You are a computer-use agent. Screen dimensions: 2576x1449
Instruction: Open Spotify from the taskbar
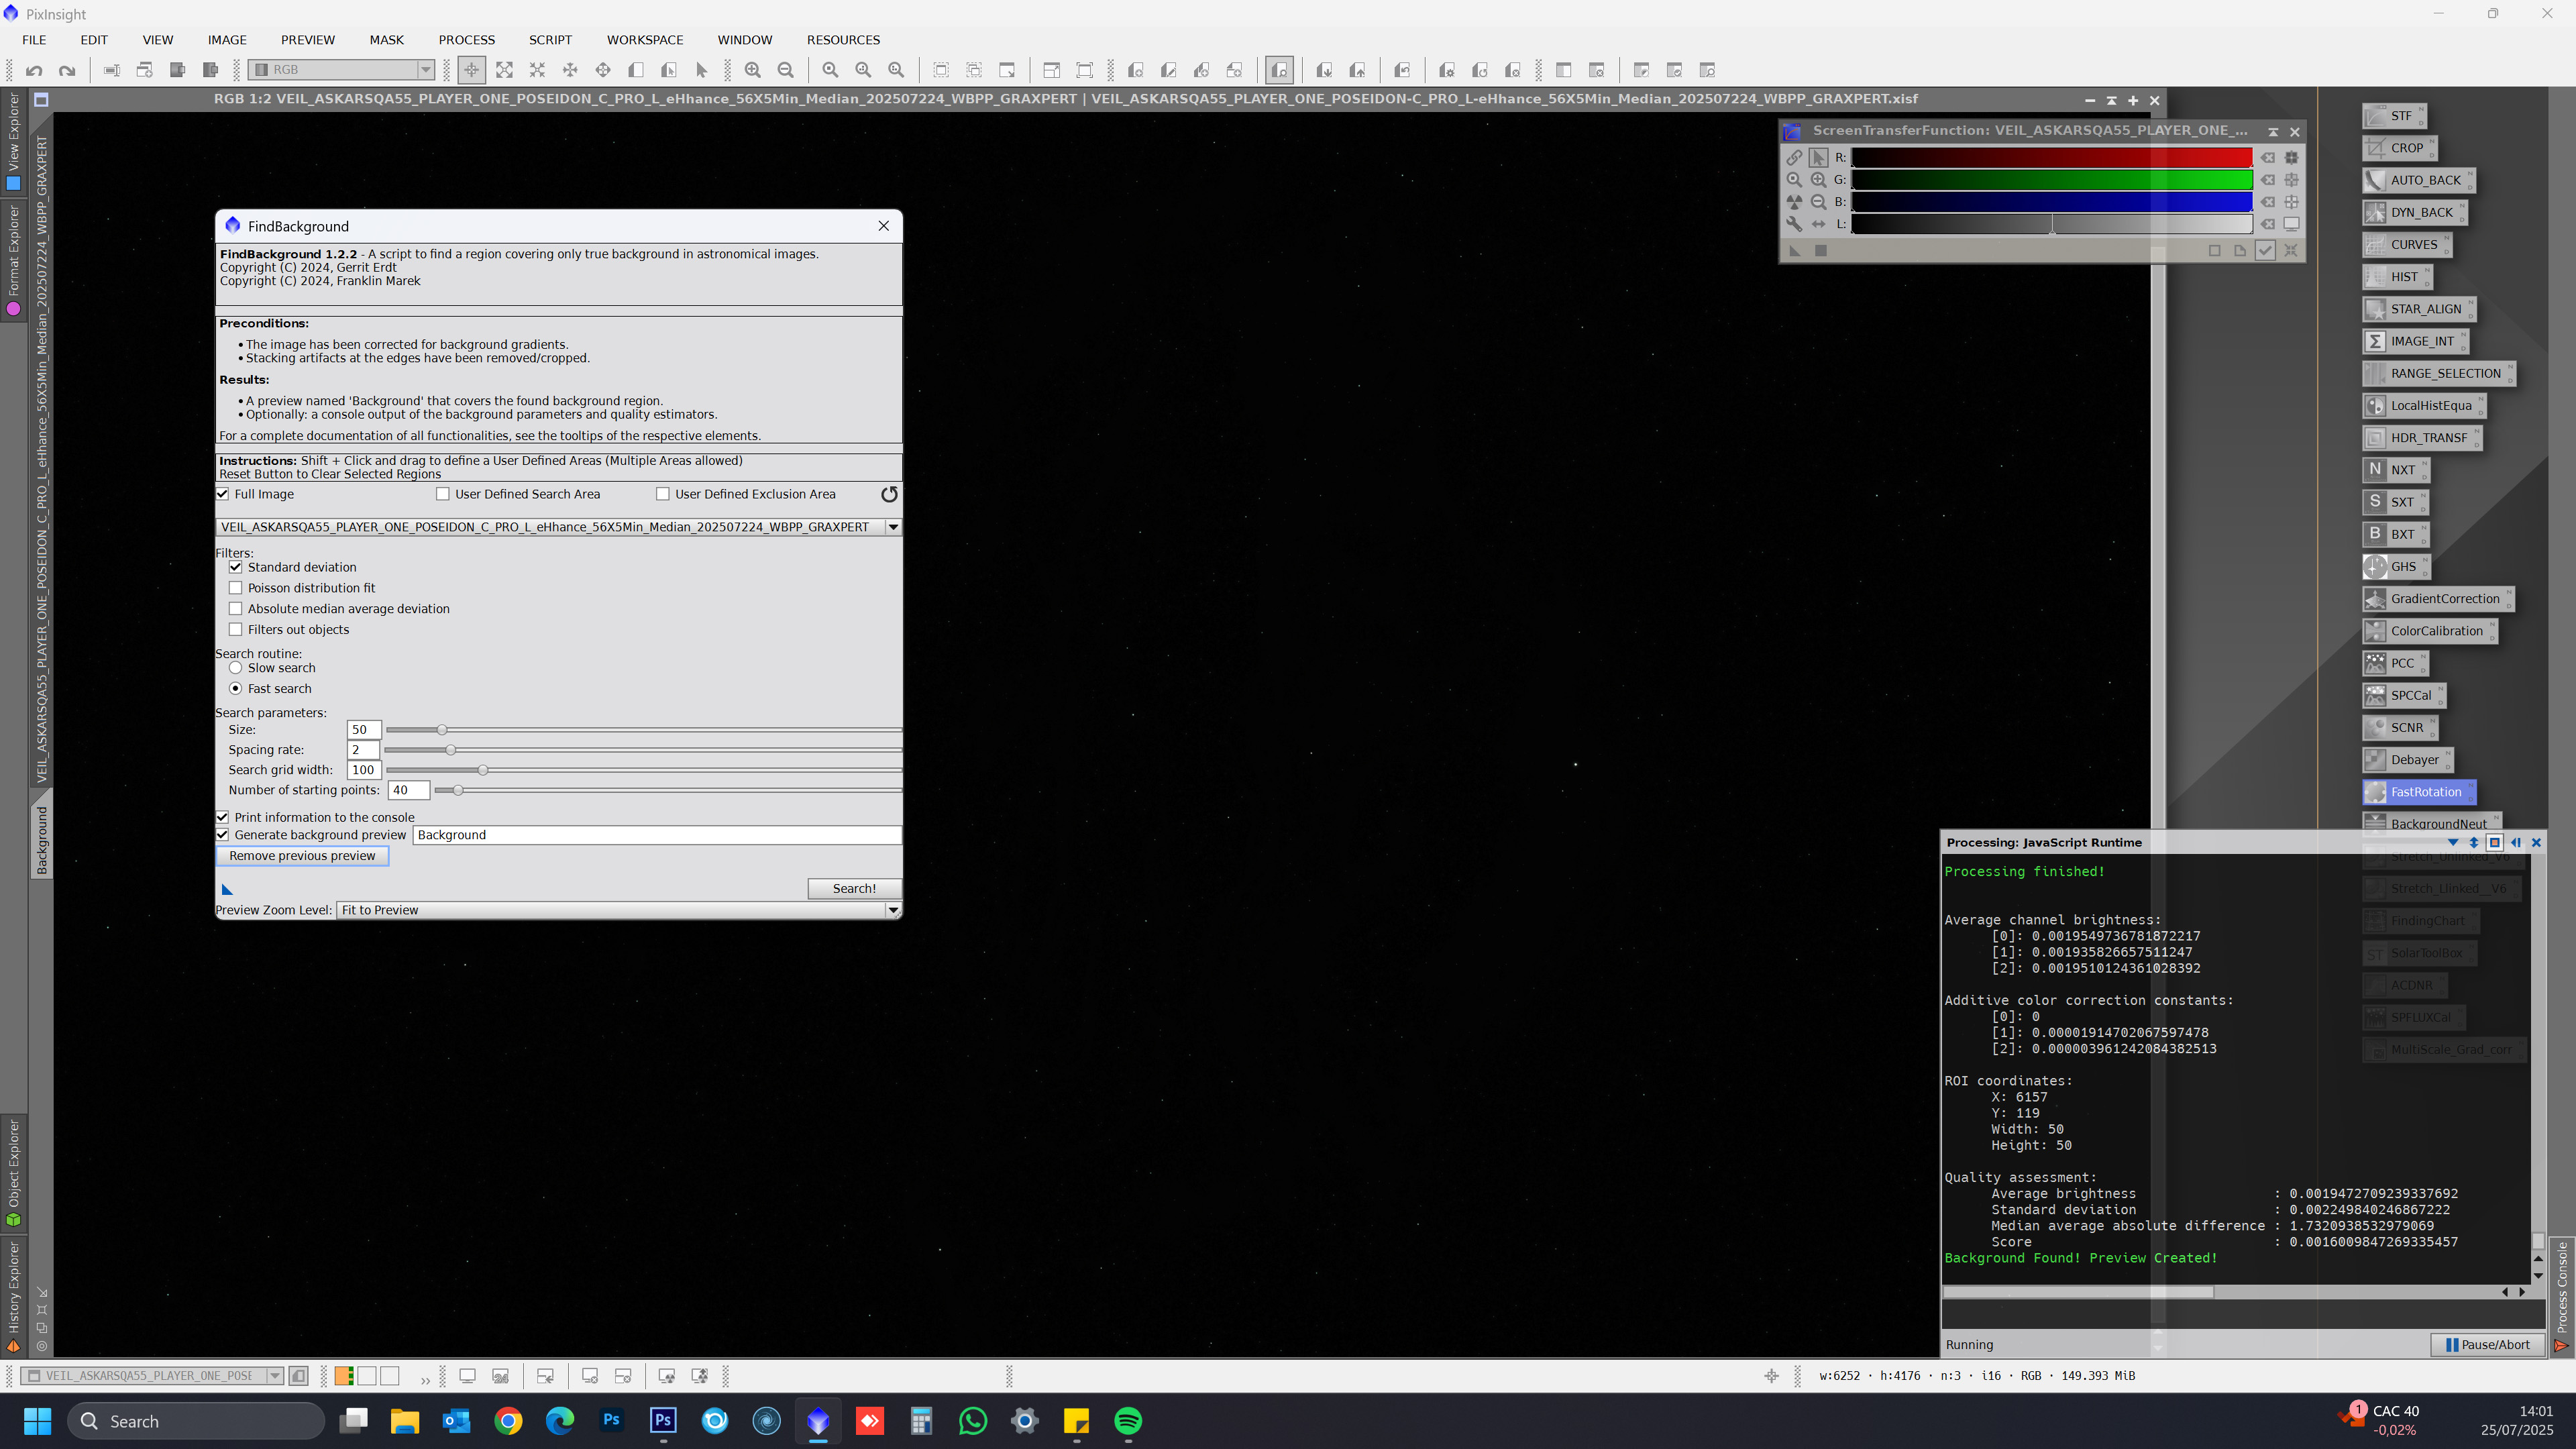pyautogui.click(x=1128, y=1421)
